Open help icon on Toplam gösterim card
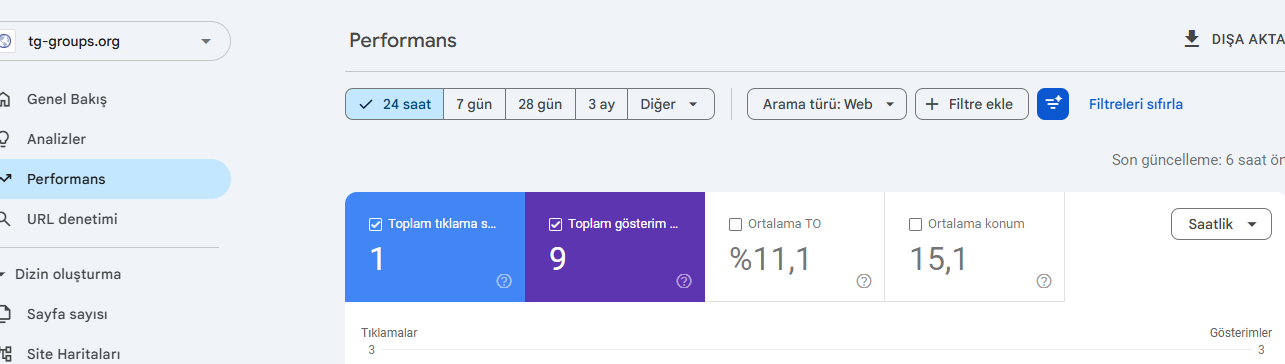The image size is (1285, 364). [684, 281]
